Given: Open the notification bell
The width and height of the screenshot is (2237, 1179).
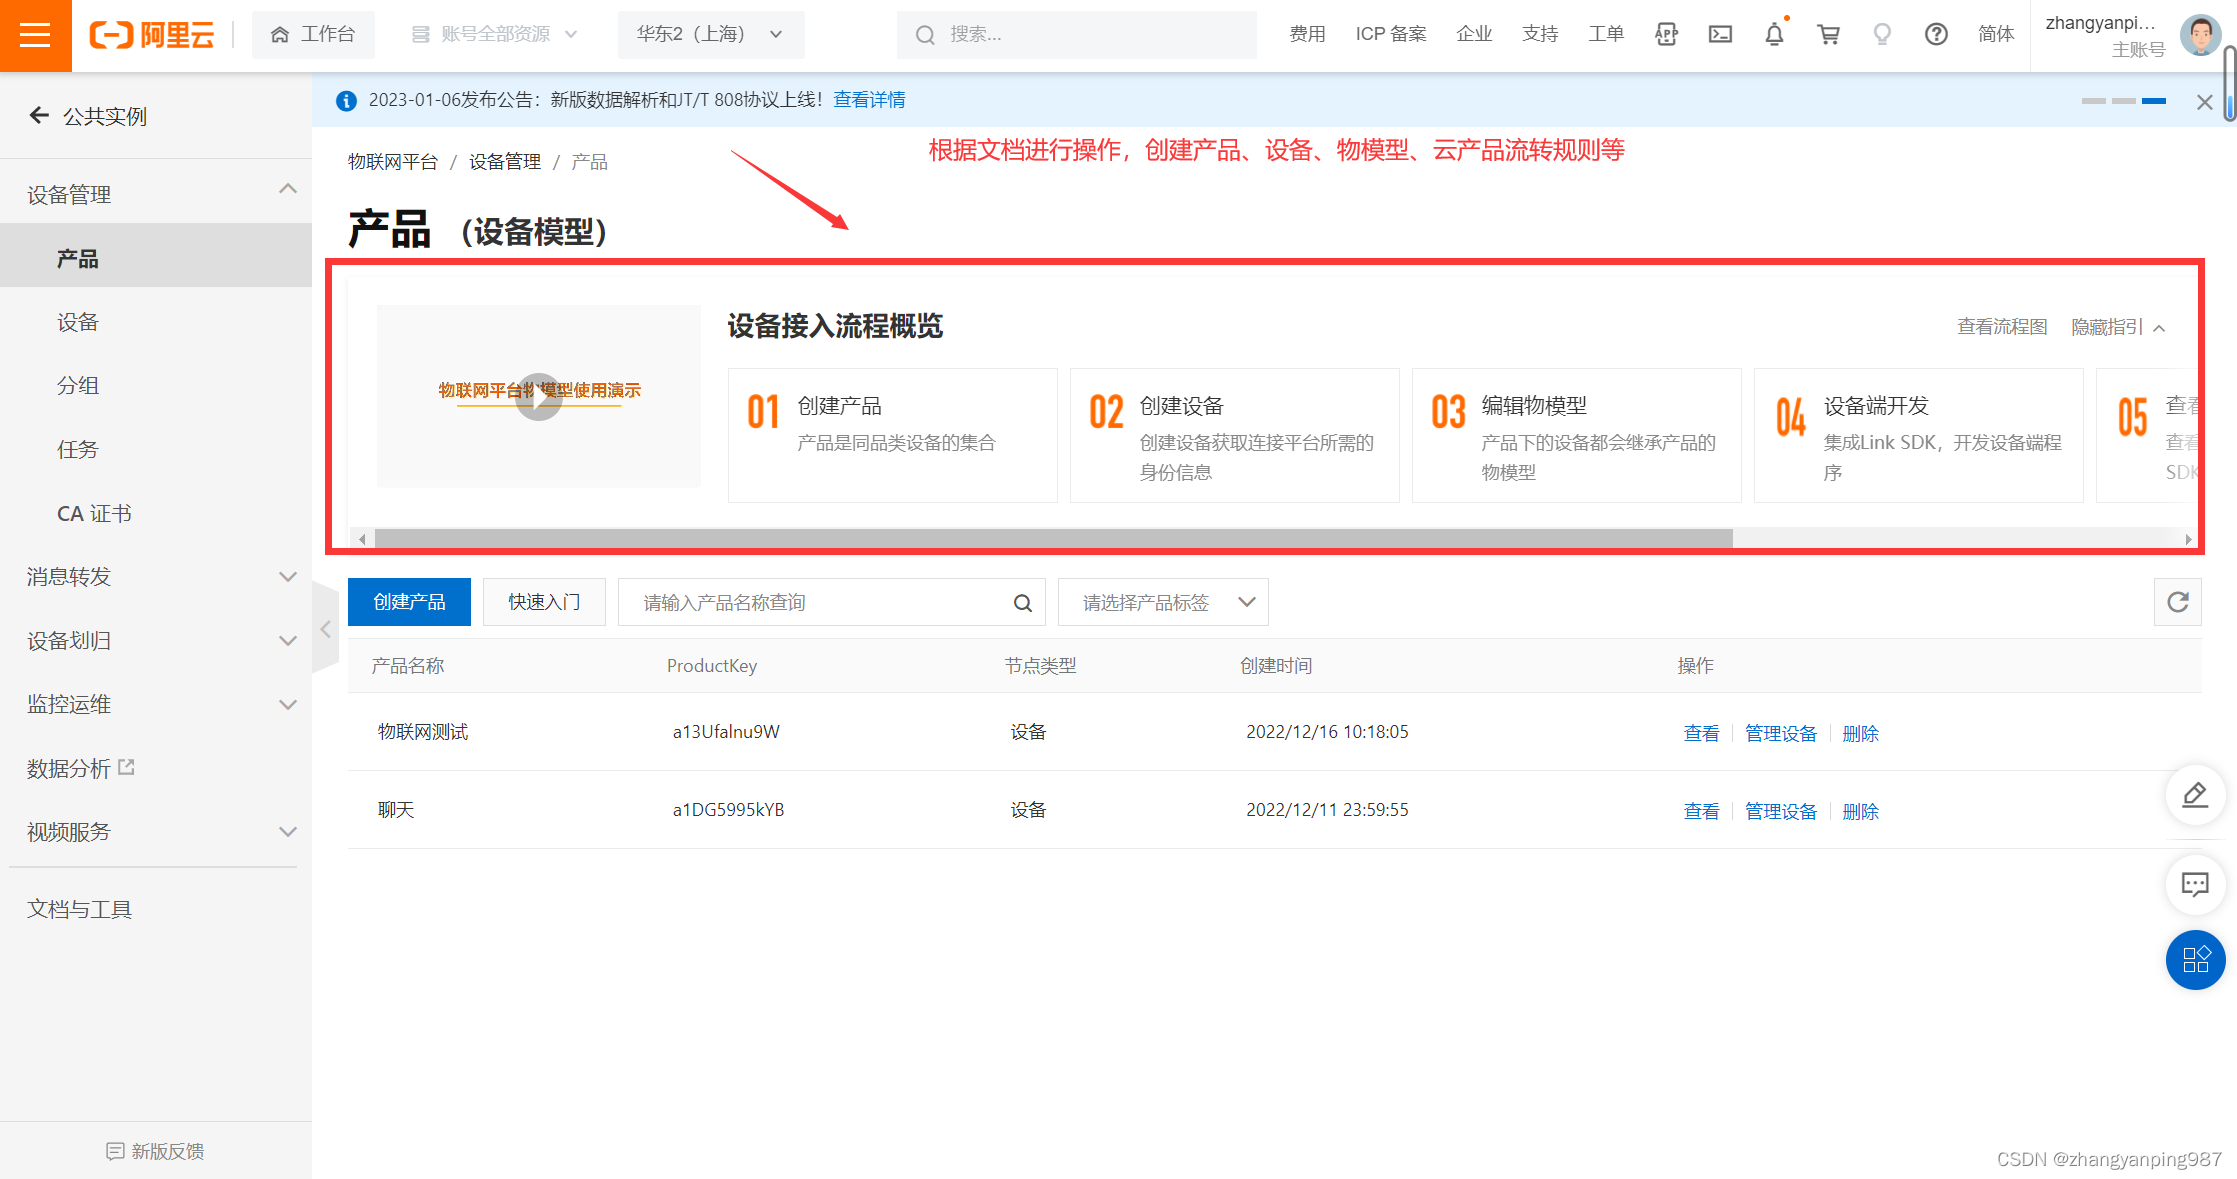Looking at the screenshot, I should point(1774,35).
